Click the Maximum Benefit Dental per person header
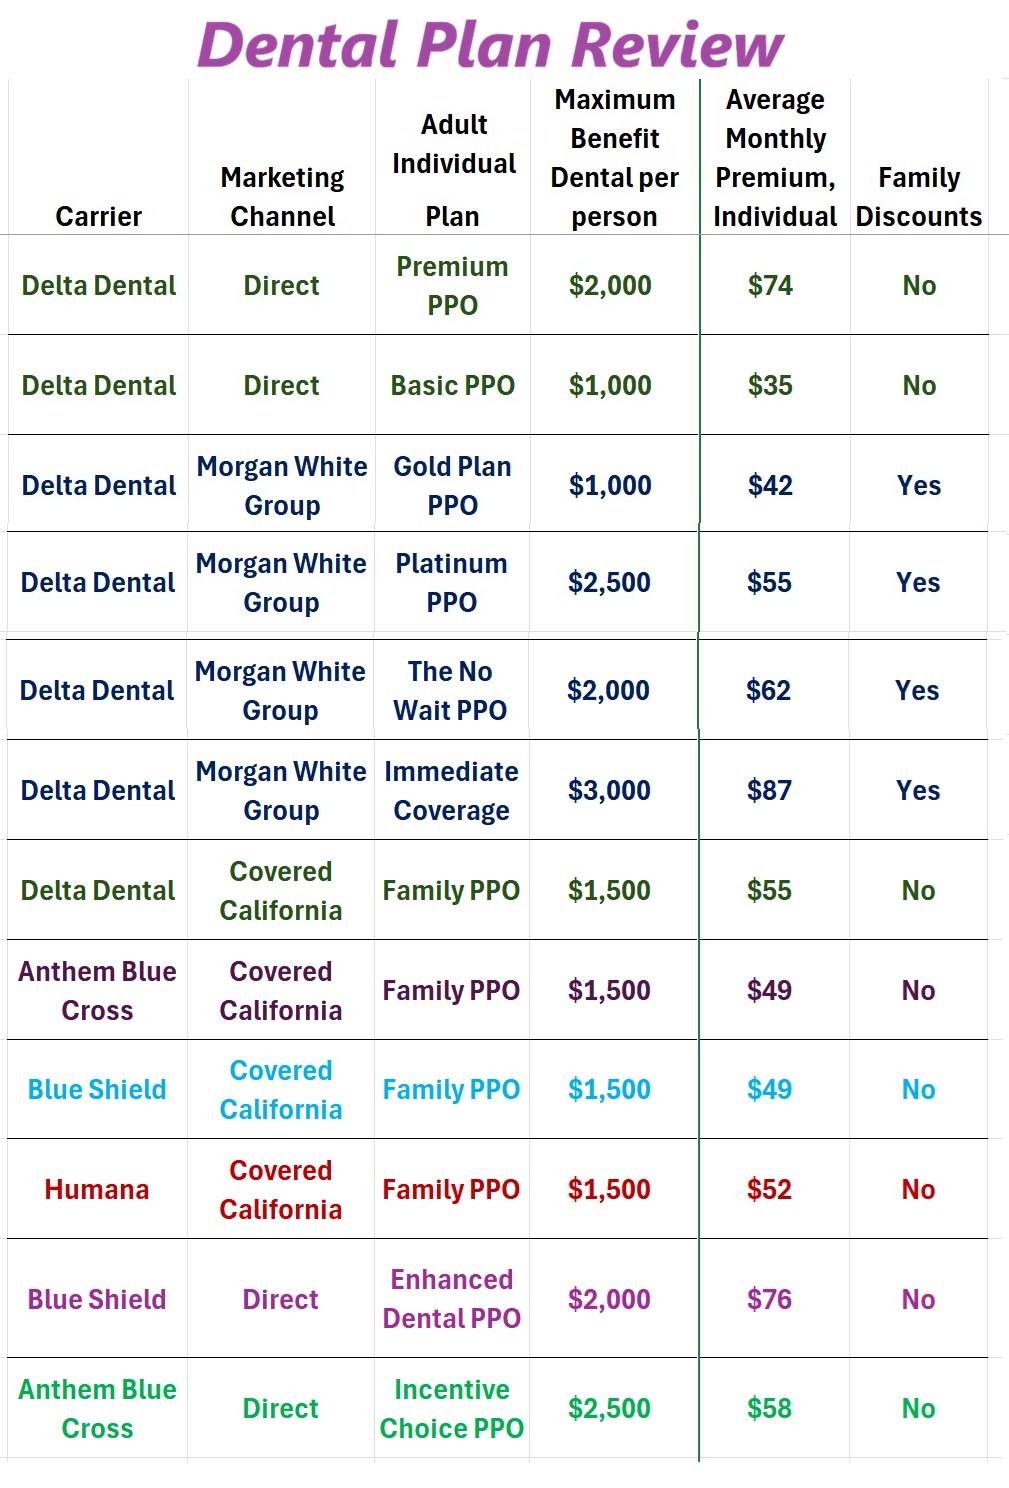The image size is (1009, 1488). [614, 158]
